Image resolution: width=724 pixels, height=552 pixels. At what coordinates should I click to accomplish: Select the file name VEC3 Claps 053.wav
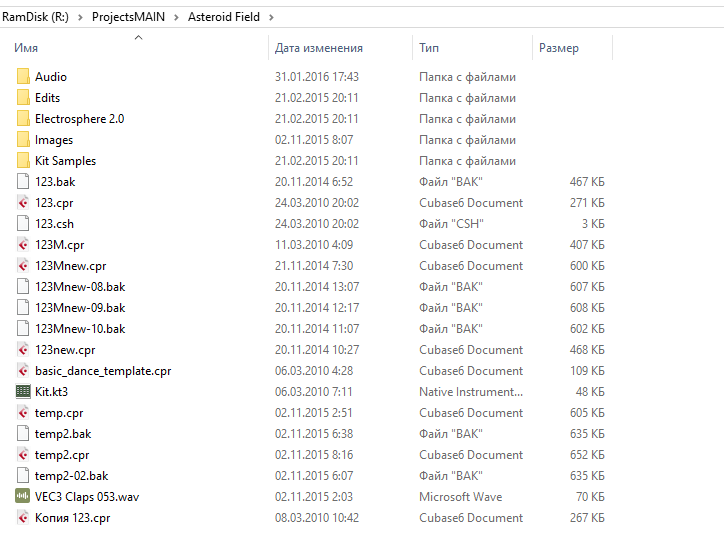pyautogui.click(x=87, y=497)
